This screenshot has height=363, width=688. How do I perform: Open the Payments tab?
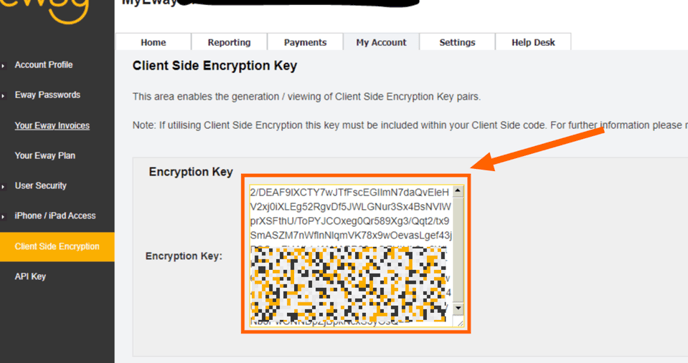click(305, 42)
